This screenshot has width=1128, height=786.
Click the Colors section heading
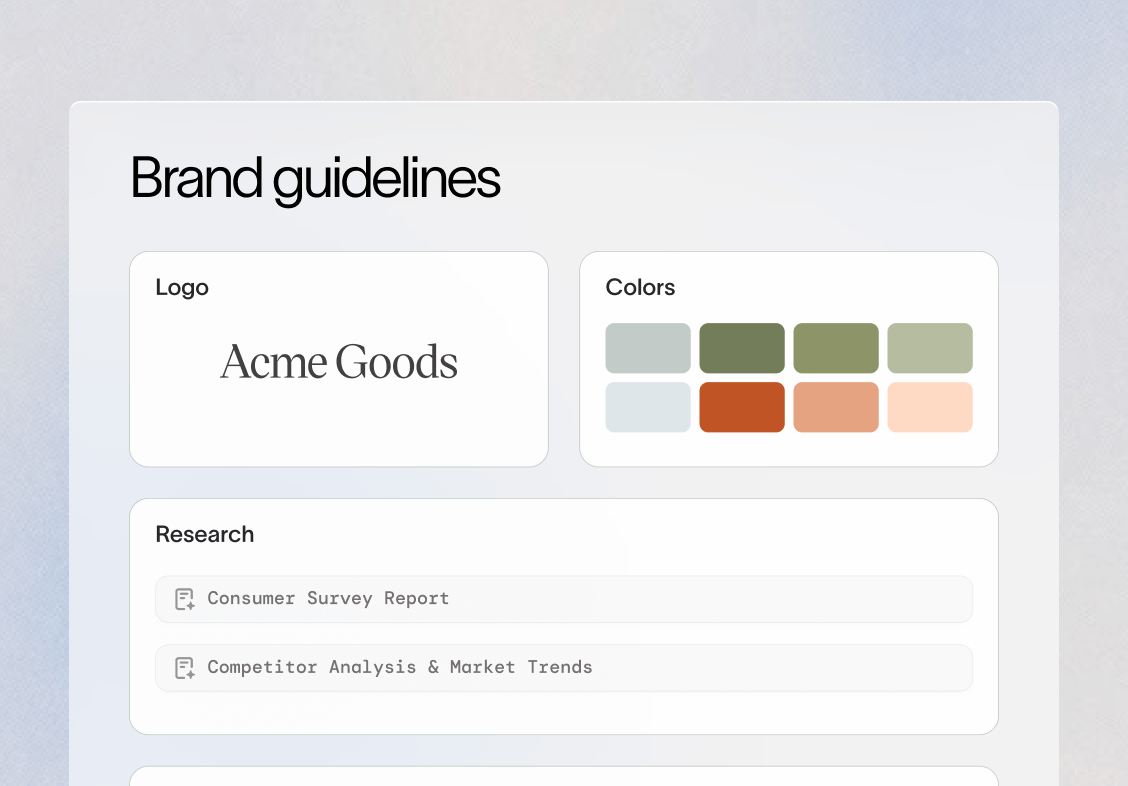point(640,287)
